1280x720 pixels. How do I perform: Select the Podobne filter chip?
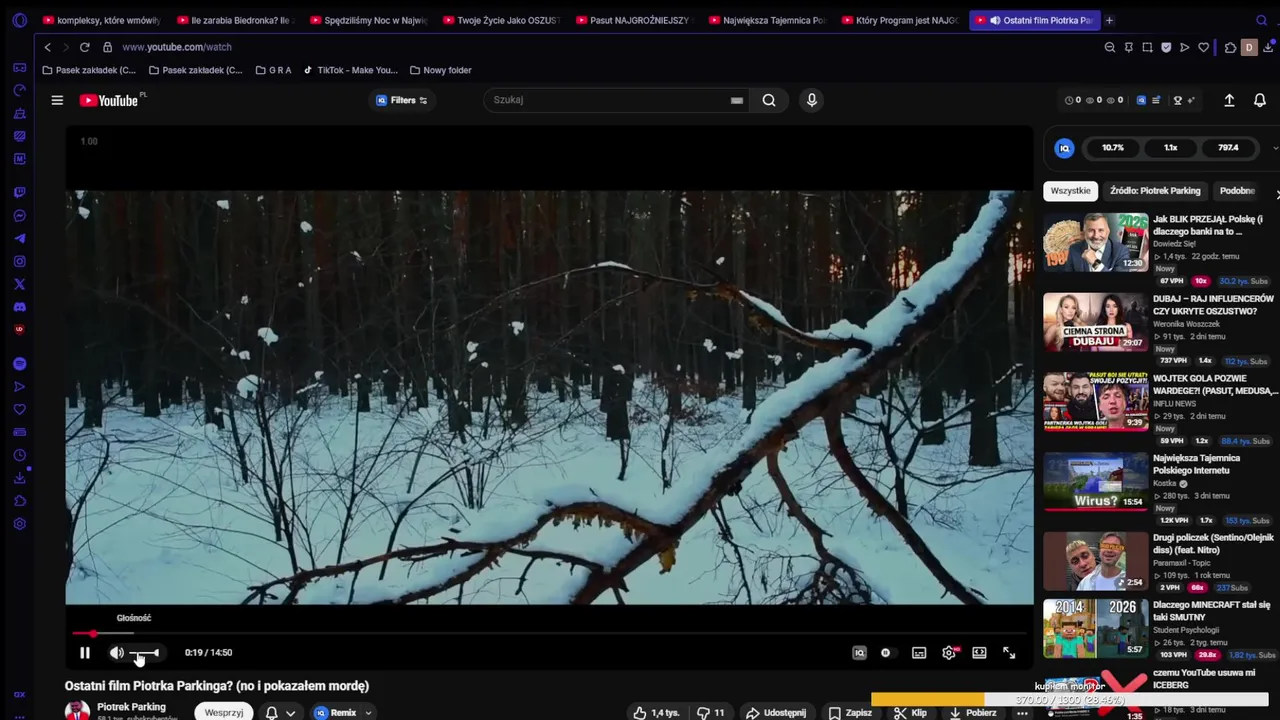tap(1237, 191)
